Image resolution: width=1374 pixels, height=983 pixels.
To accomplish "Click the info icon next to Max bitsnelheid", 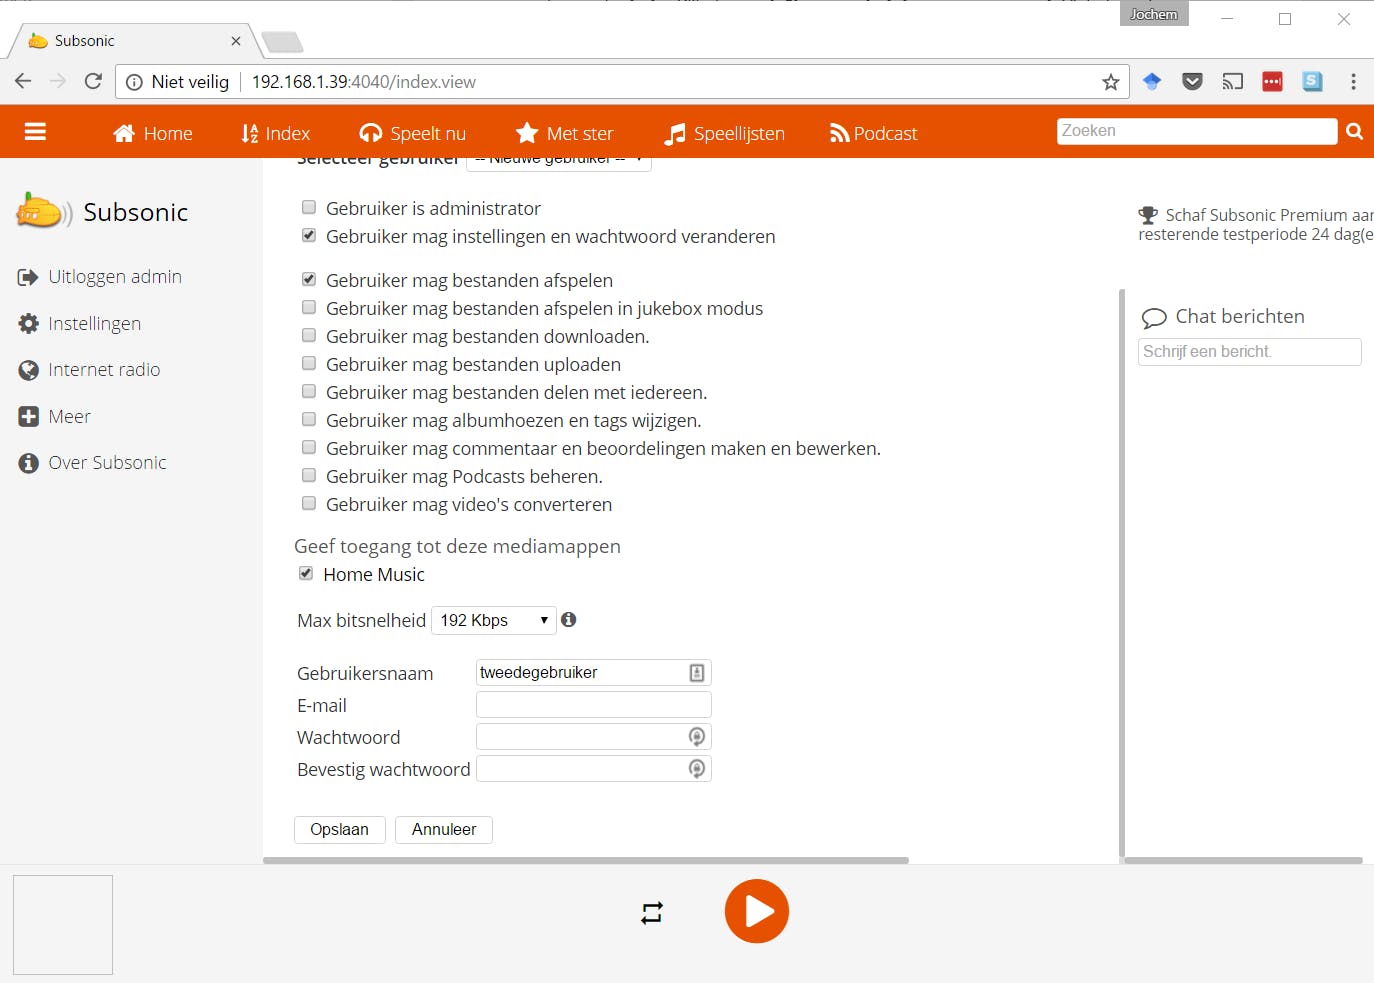I will 569,620.
